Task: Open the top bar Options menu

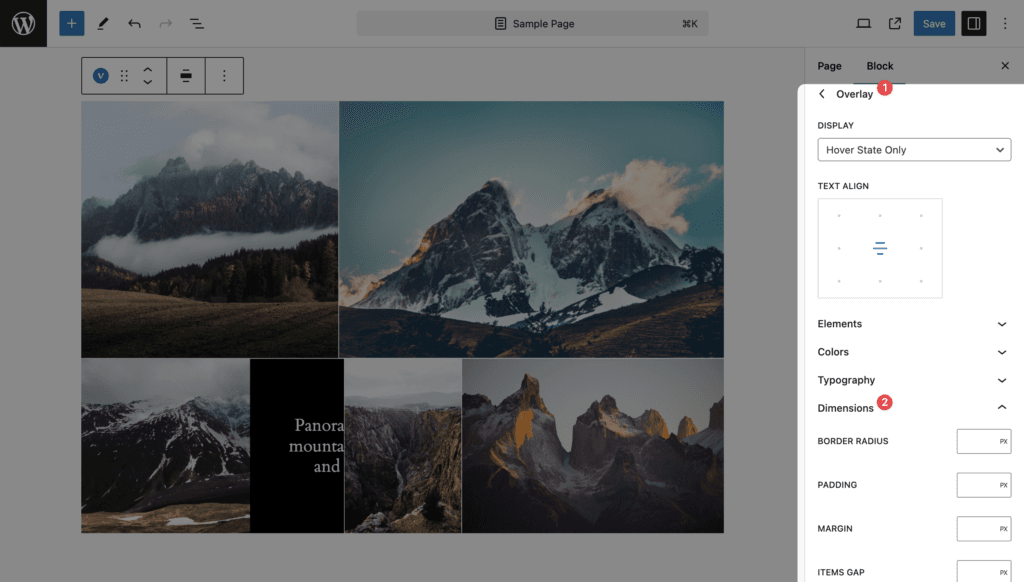Action: click(x=1005, y=24)
